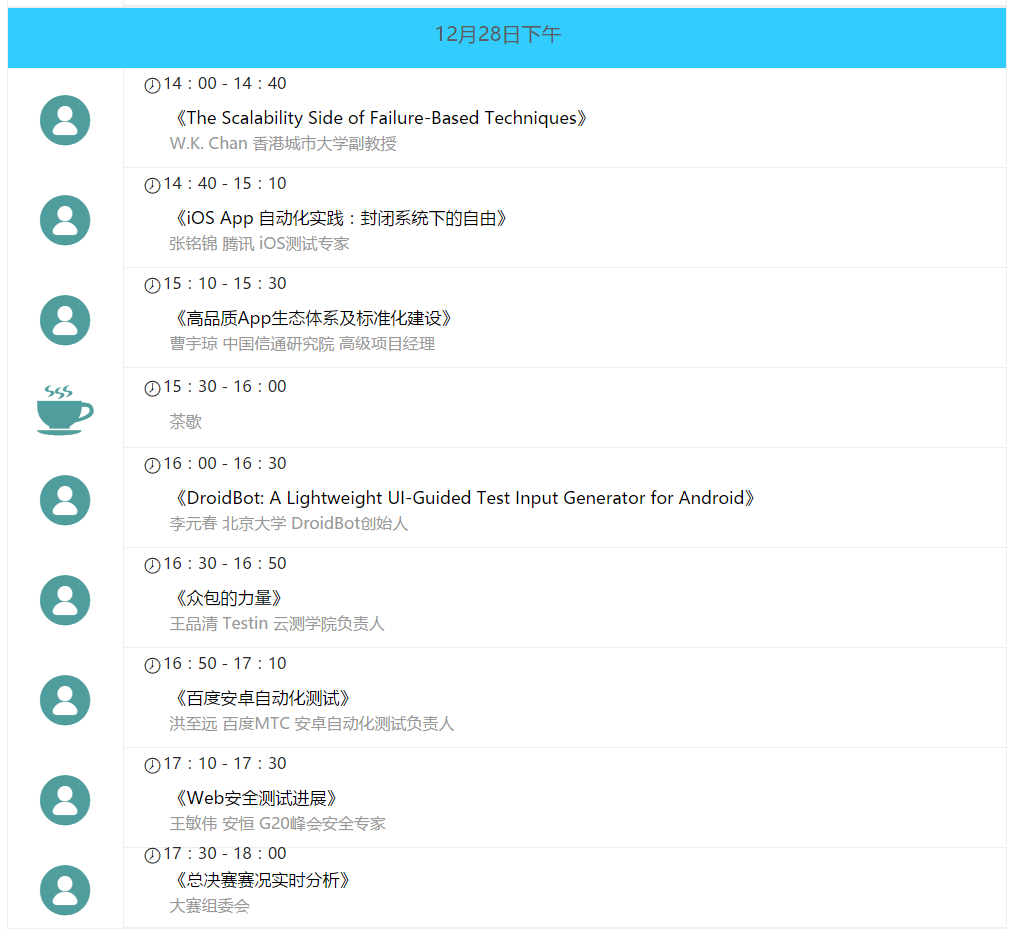Click the clock icon at 15:10 - 15:30
Screen dimensions: 1026x937
(x=152, y=285)
